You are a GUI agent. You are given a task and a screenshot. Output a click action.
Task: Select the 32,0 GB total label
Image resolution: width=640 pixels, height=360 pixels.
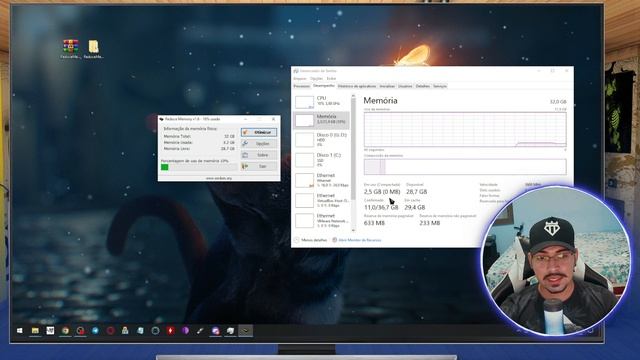coord(558,102)
